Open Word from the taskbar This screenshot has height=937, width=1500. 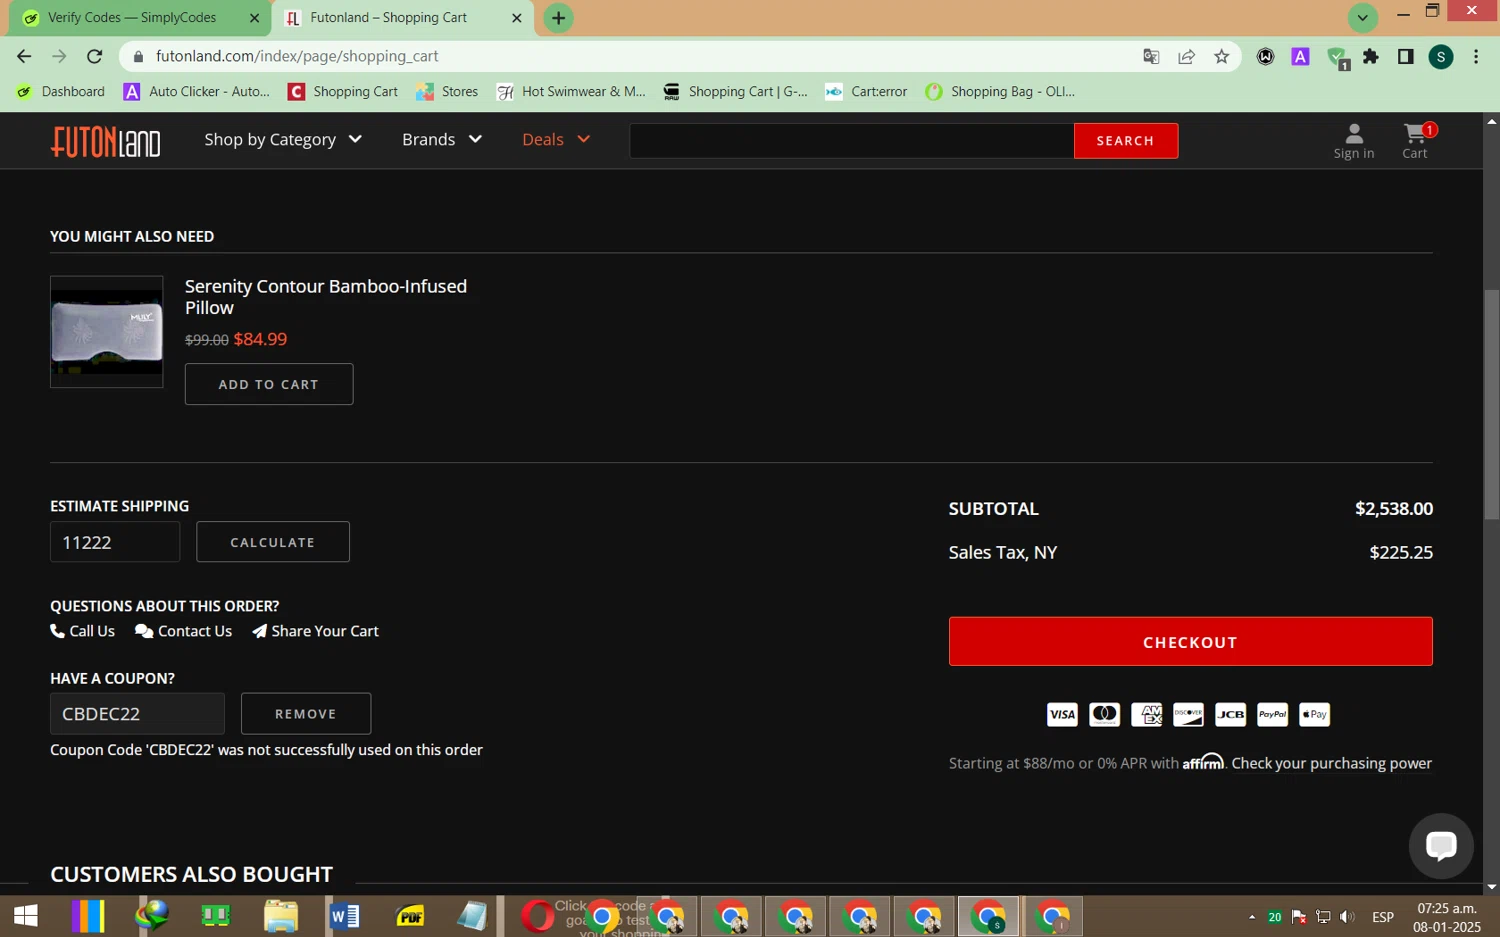[x=344, y=916]
